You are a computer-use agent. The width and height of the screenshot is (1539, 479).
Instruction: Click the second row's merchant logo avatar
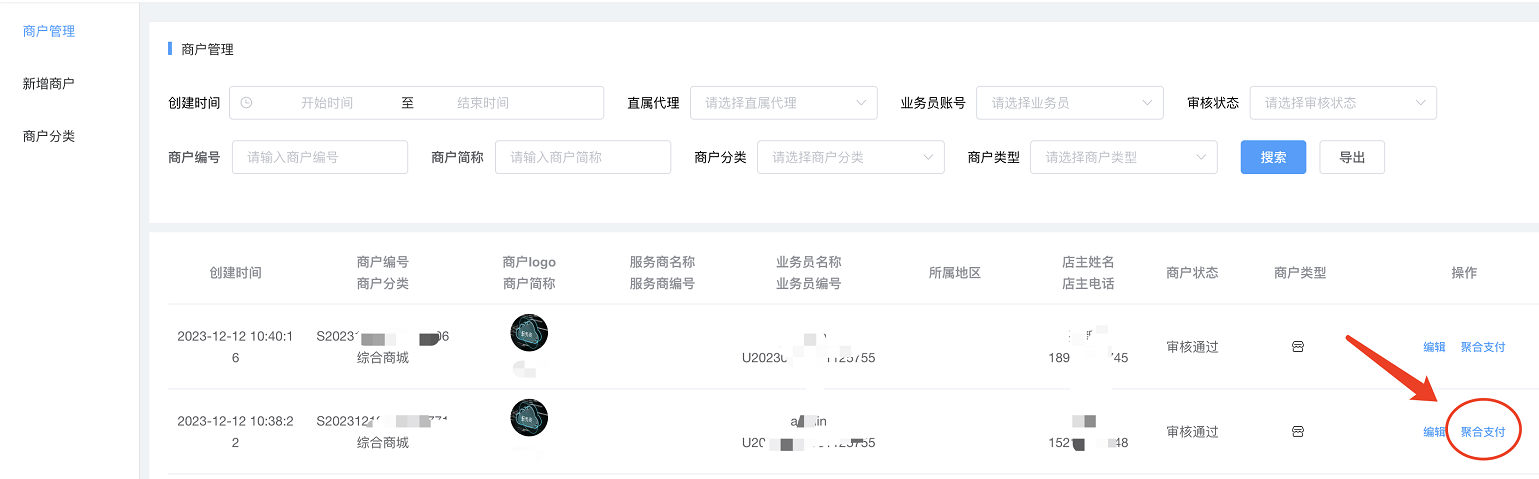(x=529, y=417)
